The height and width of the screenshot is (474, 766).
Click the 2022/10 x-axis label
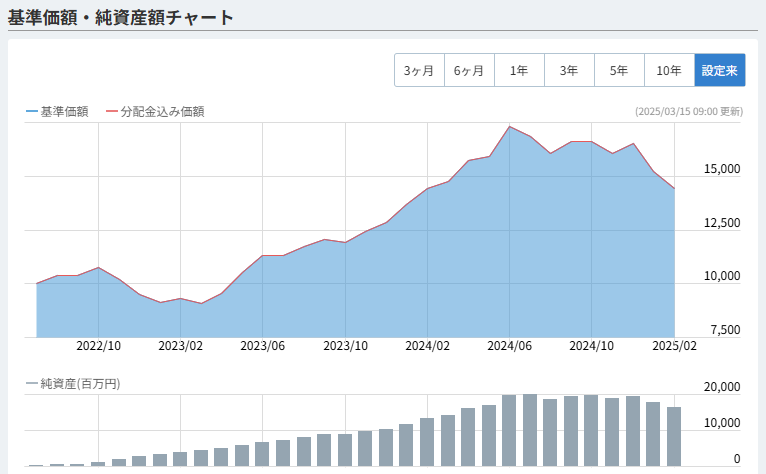(99, 346)
